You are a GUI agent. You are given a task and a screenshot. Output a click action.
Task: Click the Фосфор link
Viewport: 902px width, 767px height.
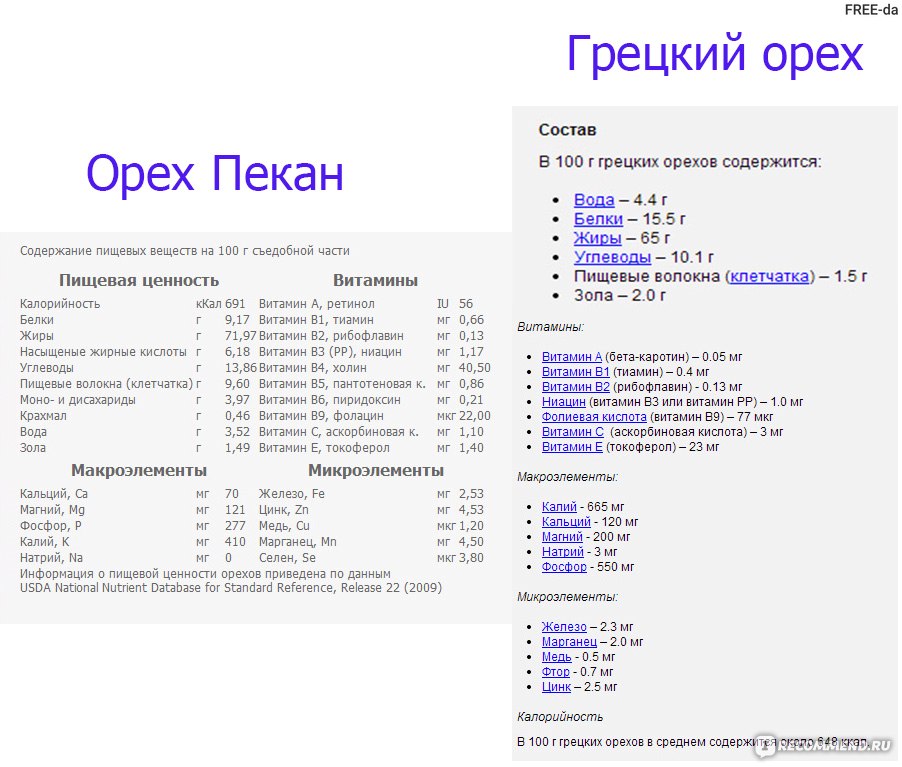pyautogui.click(x=564, y=566)
